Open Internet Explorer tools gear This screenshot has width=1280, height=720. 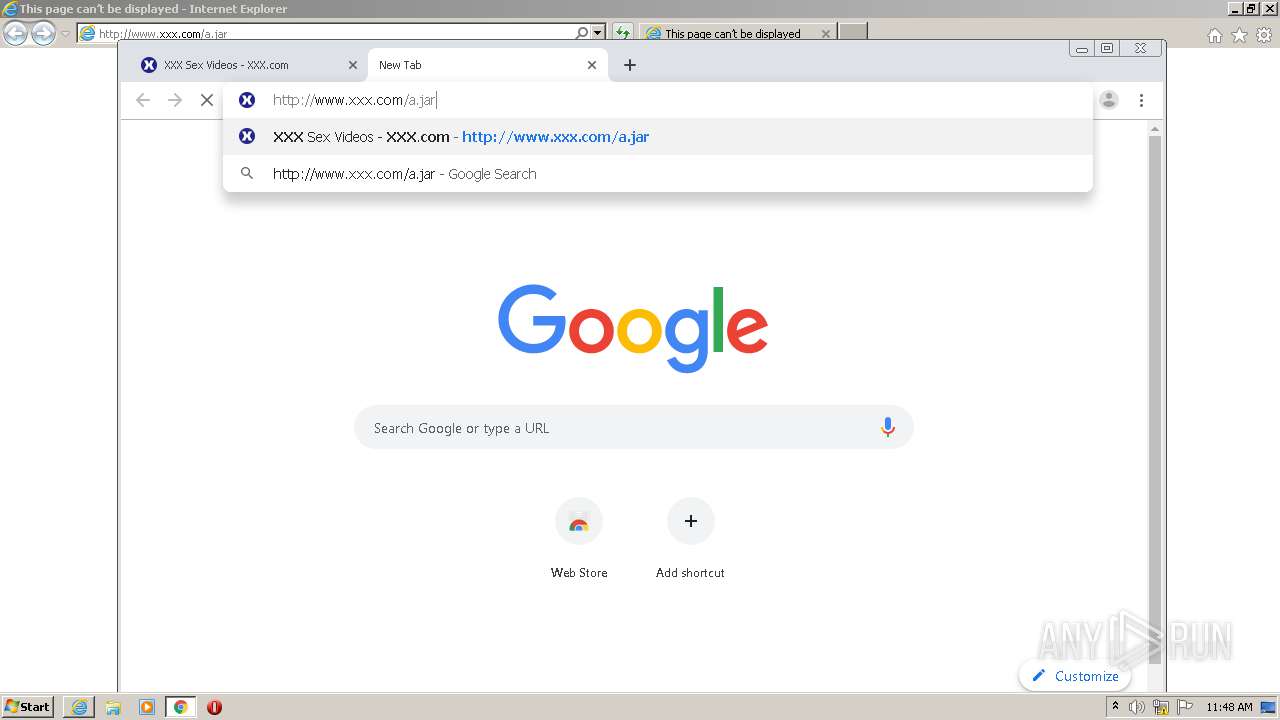1264,35
